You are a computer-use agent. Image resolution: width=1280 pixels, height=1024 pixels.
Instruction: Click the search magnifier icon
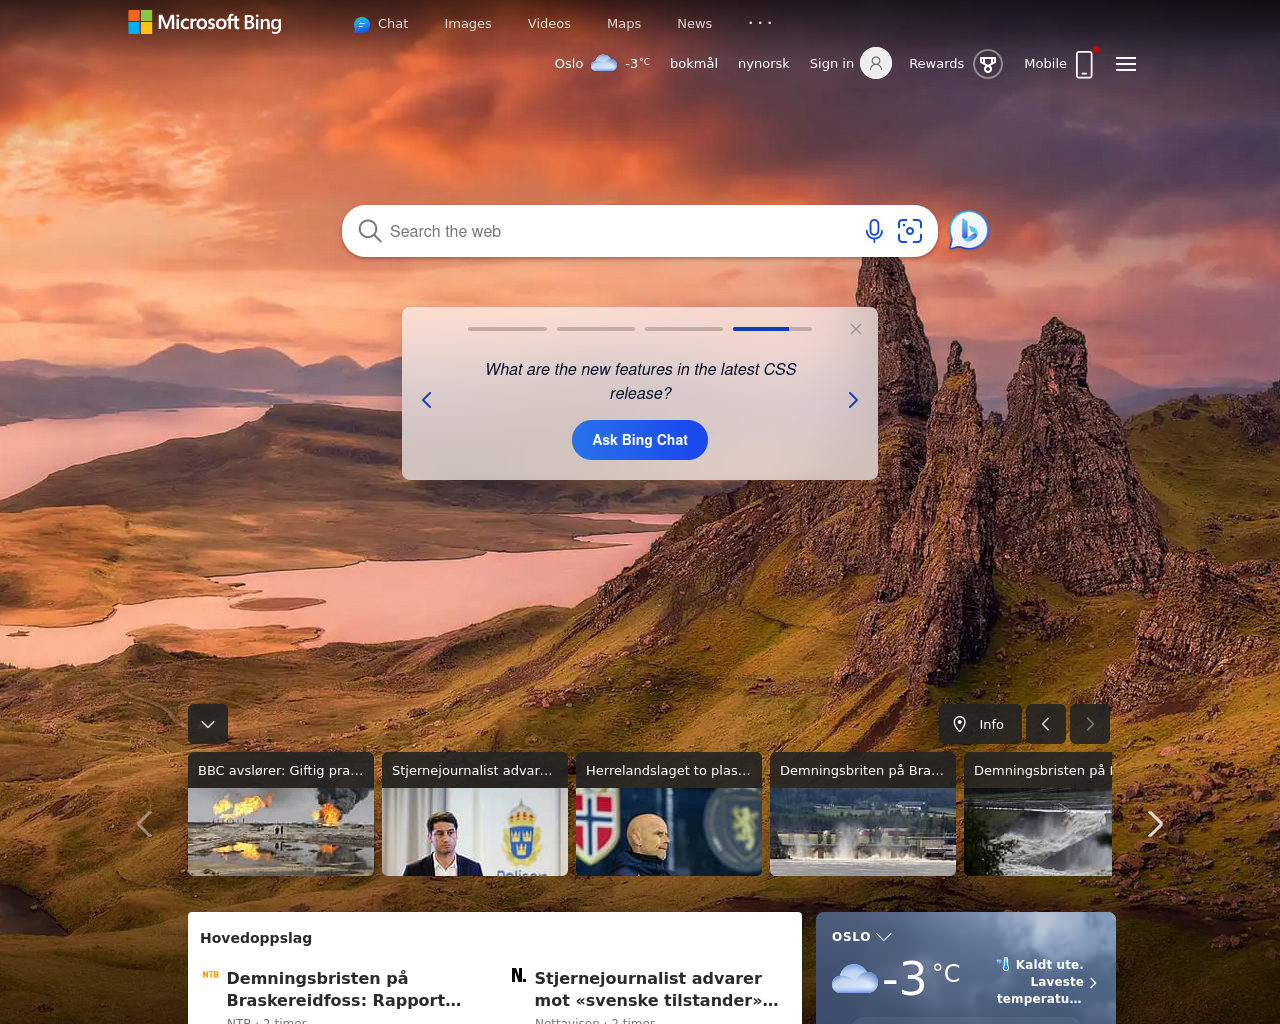[370, 231]
